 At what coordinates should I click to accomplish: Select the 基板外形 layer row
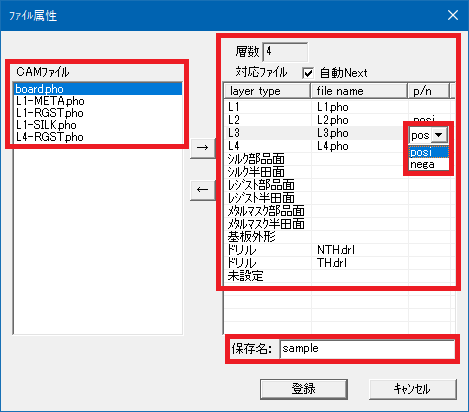(x=337, y=237)
